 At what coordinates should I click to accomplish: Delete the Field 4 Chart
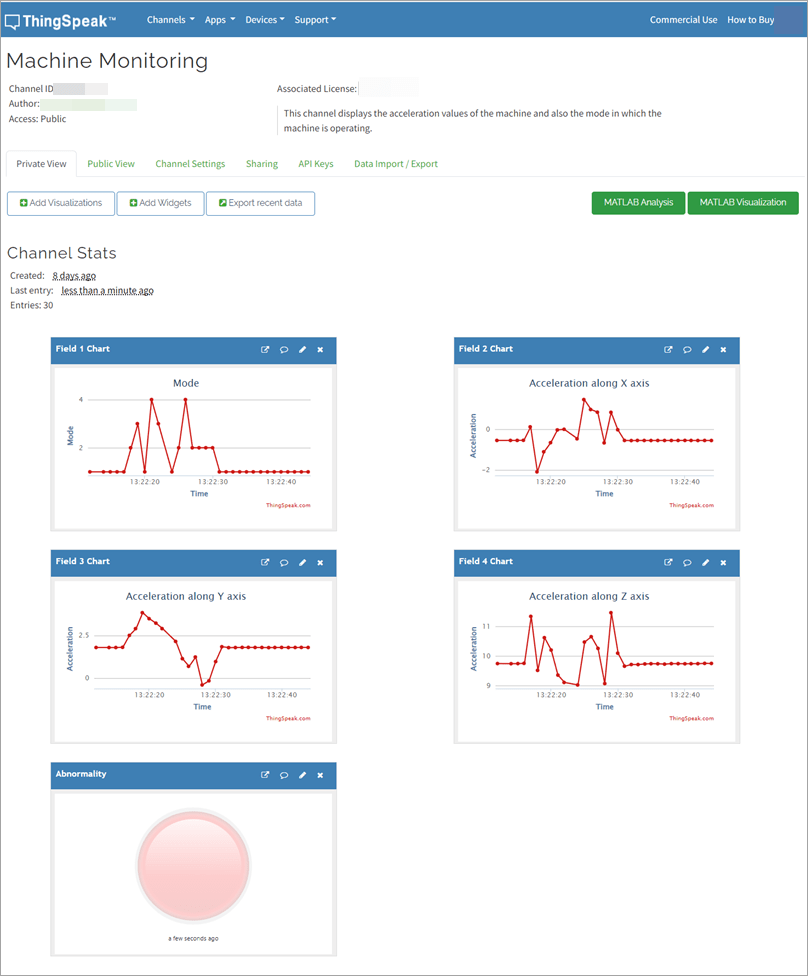(723, 562)
